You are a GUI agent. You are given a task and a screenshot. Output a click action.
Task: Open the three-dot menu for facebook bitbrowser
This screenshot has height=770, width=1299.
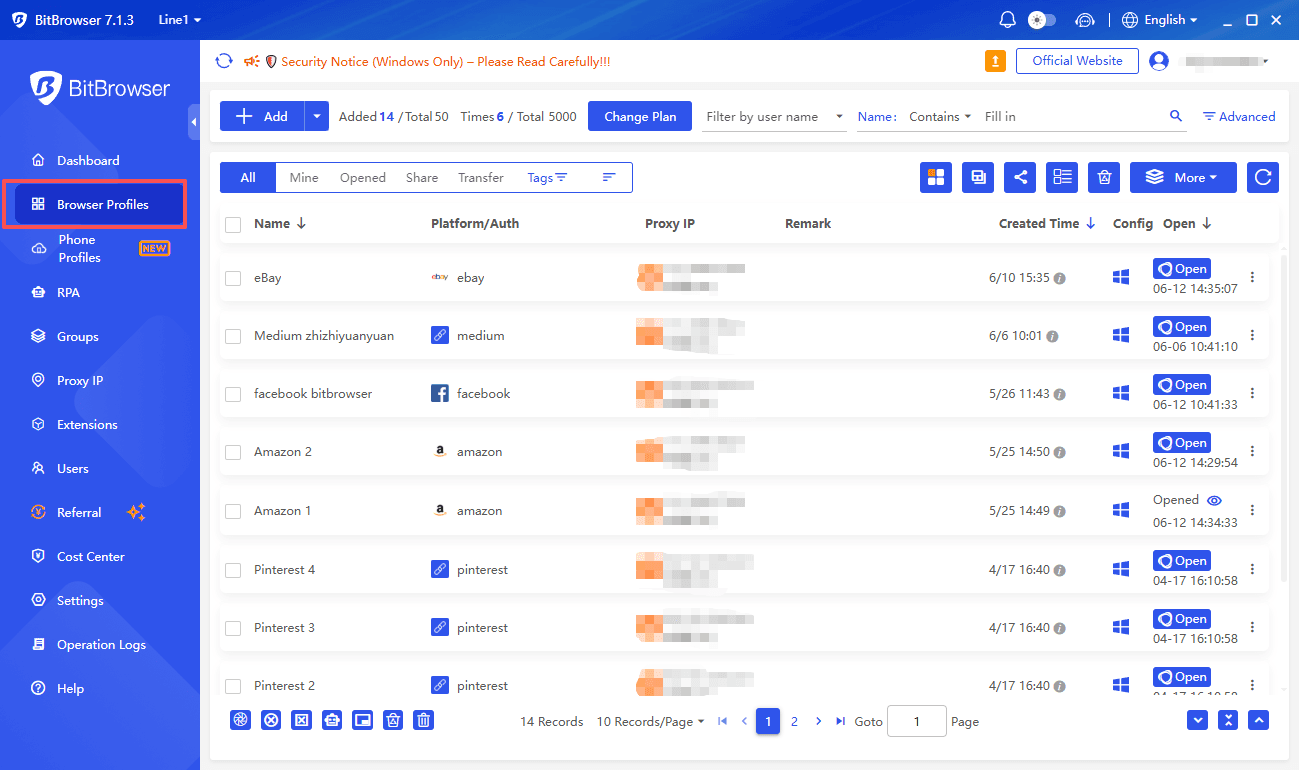click(1252, 394)
